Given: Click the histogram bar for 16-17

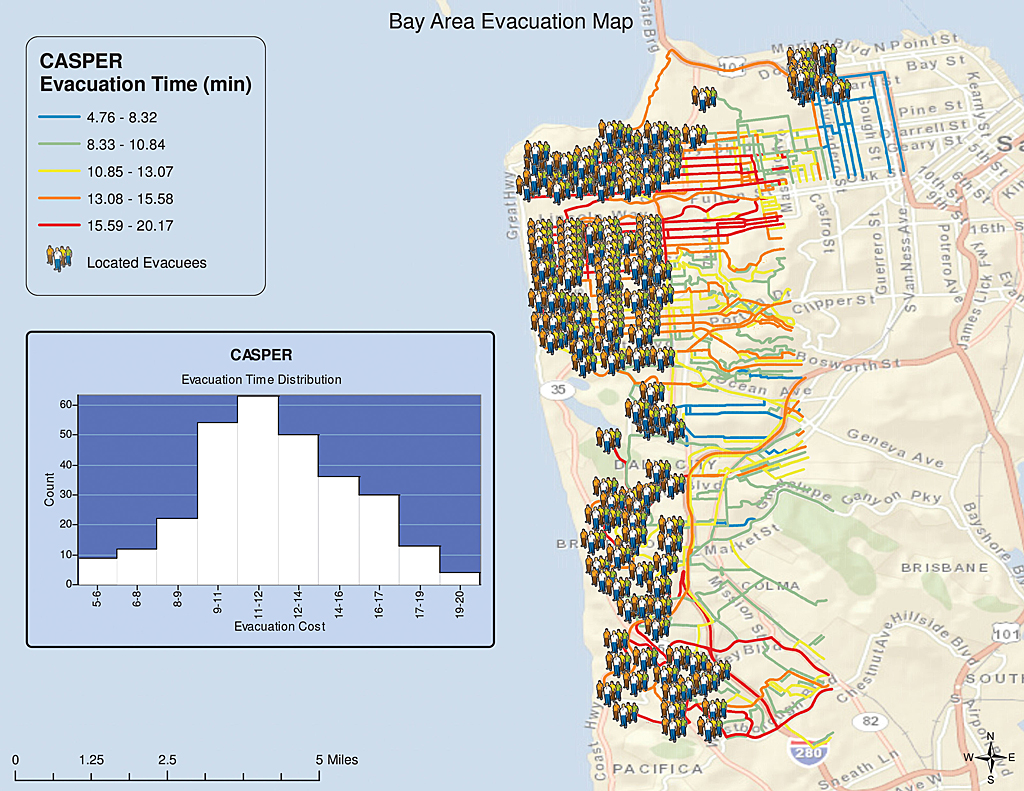Looking at the screenshot, I should [x=379, y=540].
